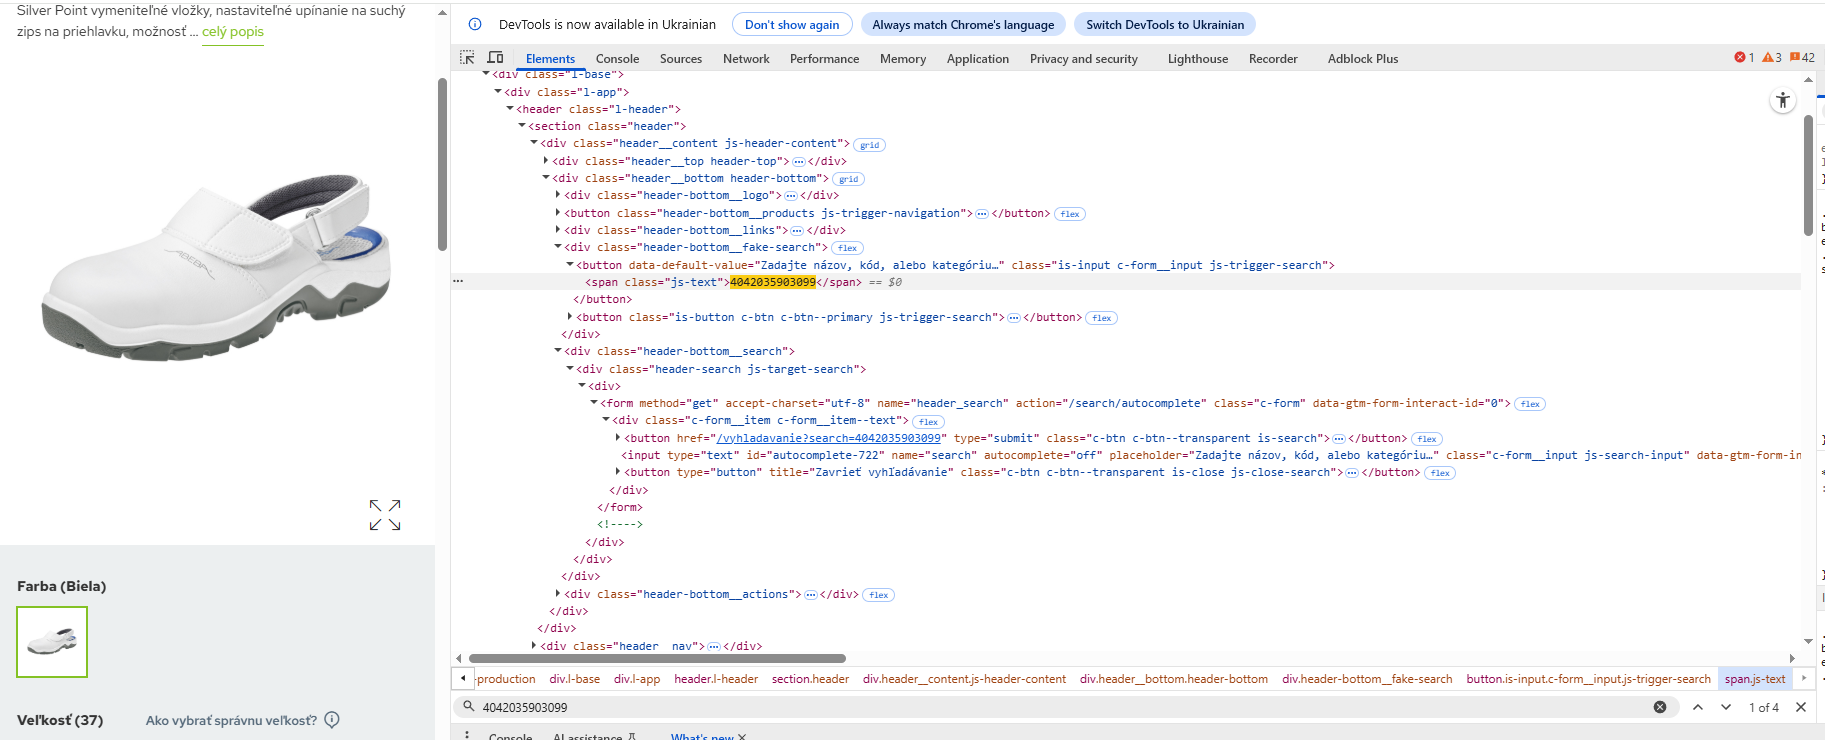
Task: Select the section.header breadcrumb
Action: [x=810, y=679]
